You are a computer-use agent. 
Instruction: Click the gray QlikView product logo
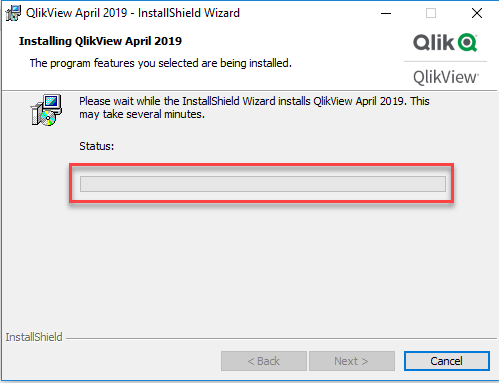(446, 77)
